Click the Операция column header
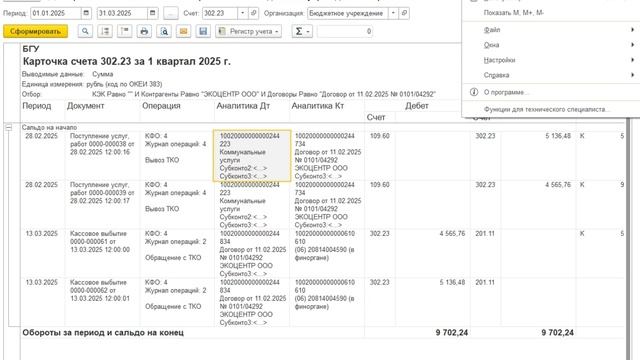Viewport: 640px width, 360px height. point(161,106)
